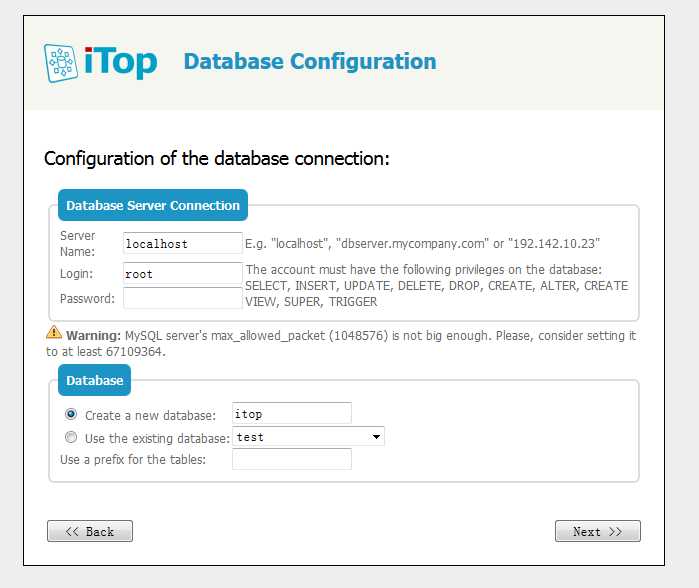Open the existing database dropdown showing test
Screen dimensions: 699x588
308,437
